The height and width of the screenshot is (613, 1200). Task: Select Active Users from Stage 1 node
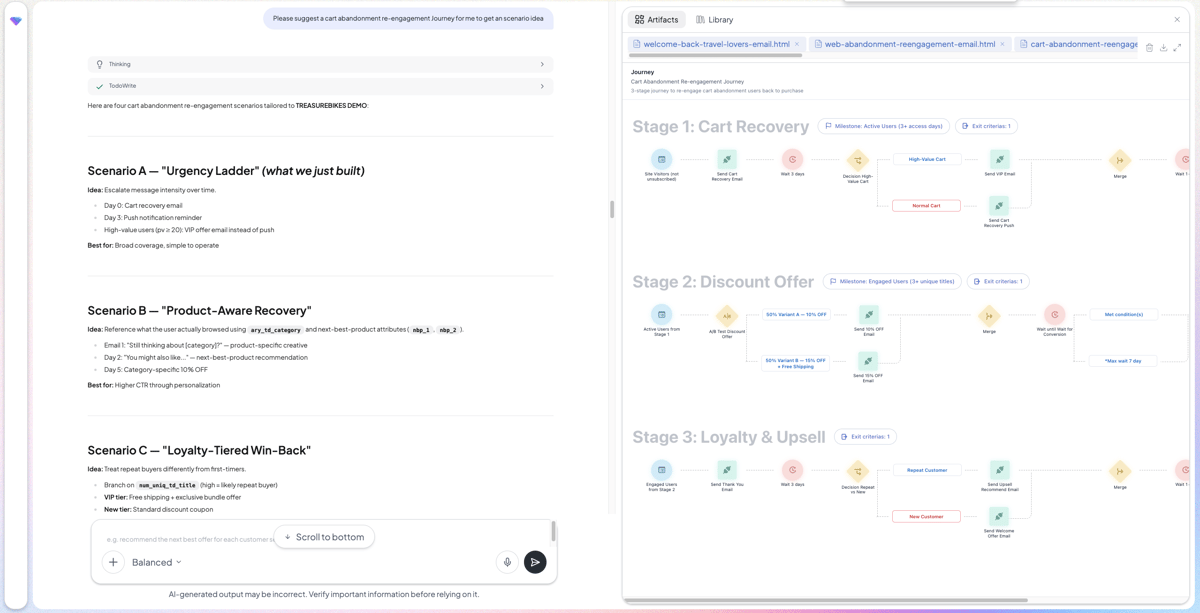click(661, 315)
